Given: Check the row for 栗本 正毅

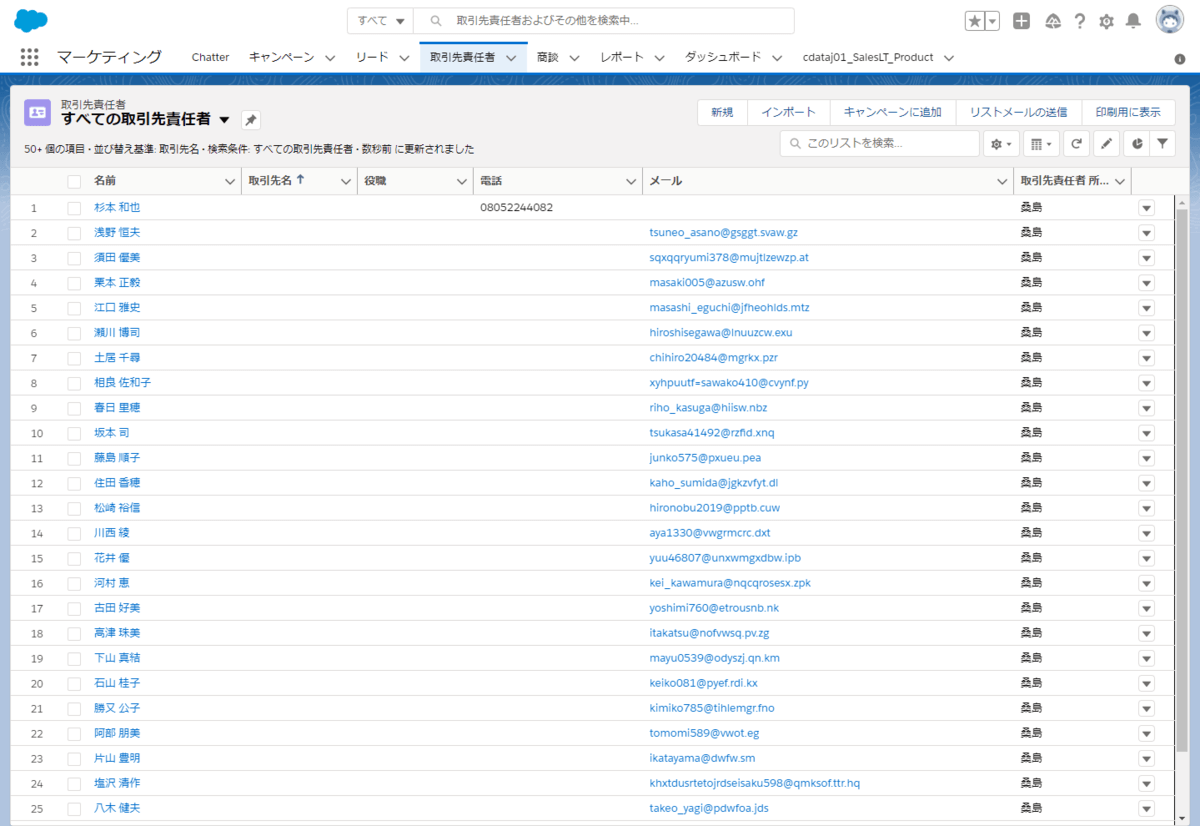Looking at the screenshot, I should click(x=74, y=283).
